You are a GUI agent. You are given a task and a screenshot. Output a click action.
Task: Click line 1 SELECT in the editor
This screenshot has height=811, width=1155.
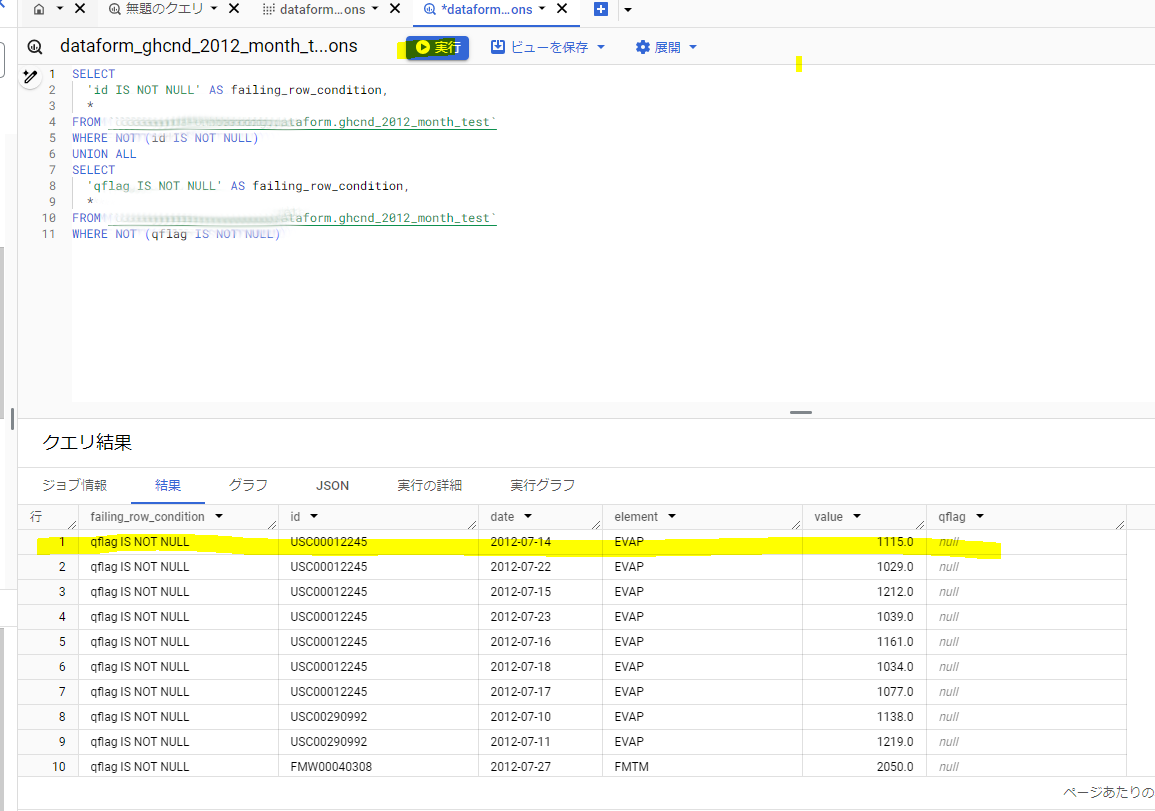click(x=94, y=74)
